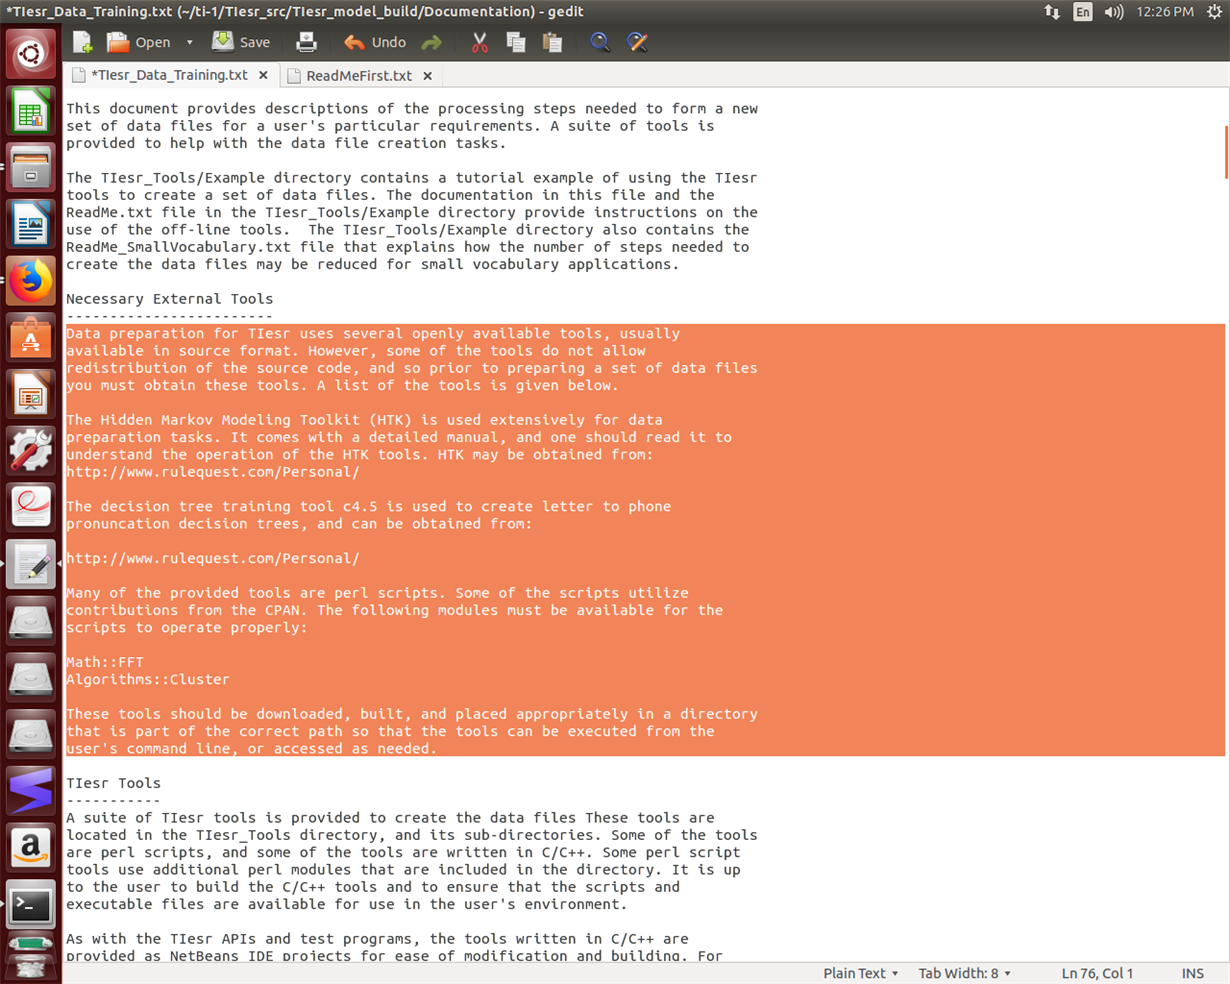Open Tab Width 8 dropdown
Image resolution: width=1230 pixels, height=984 pixels.
(x=964, y=973)
